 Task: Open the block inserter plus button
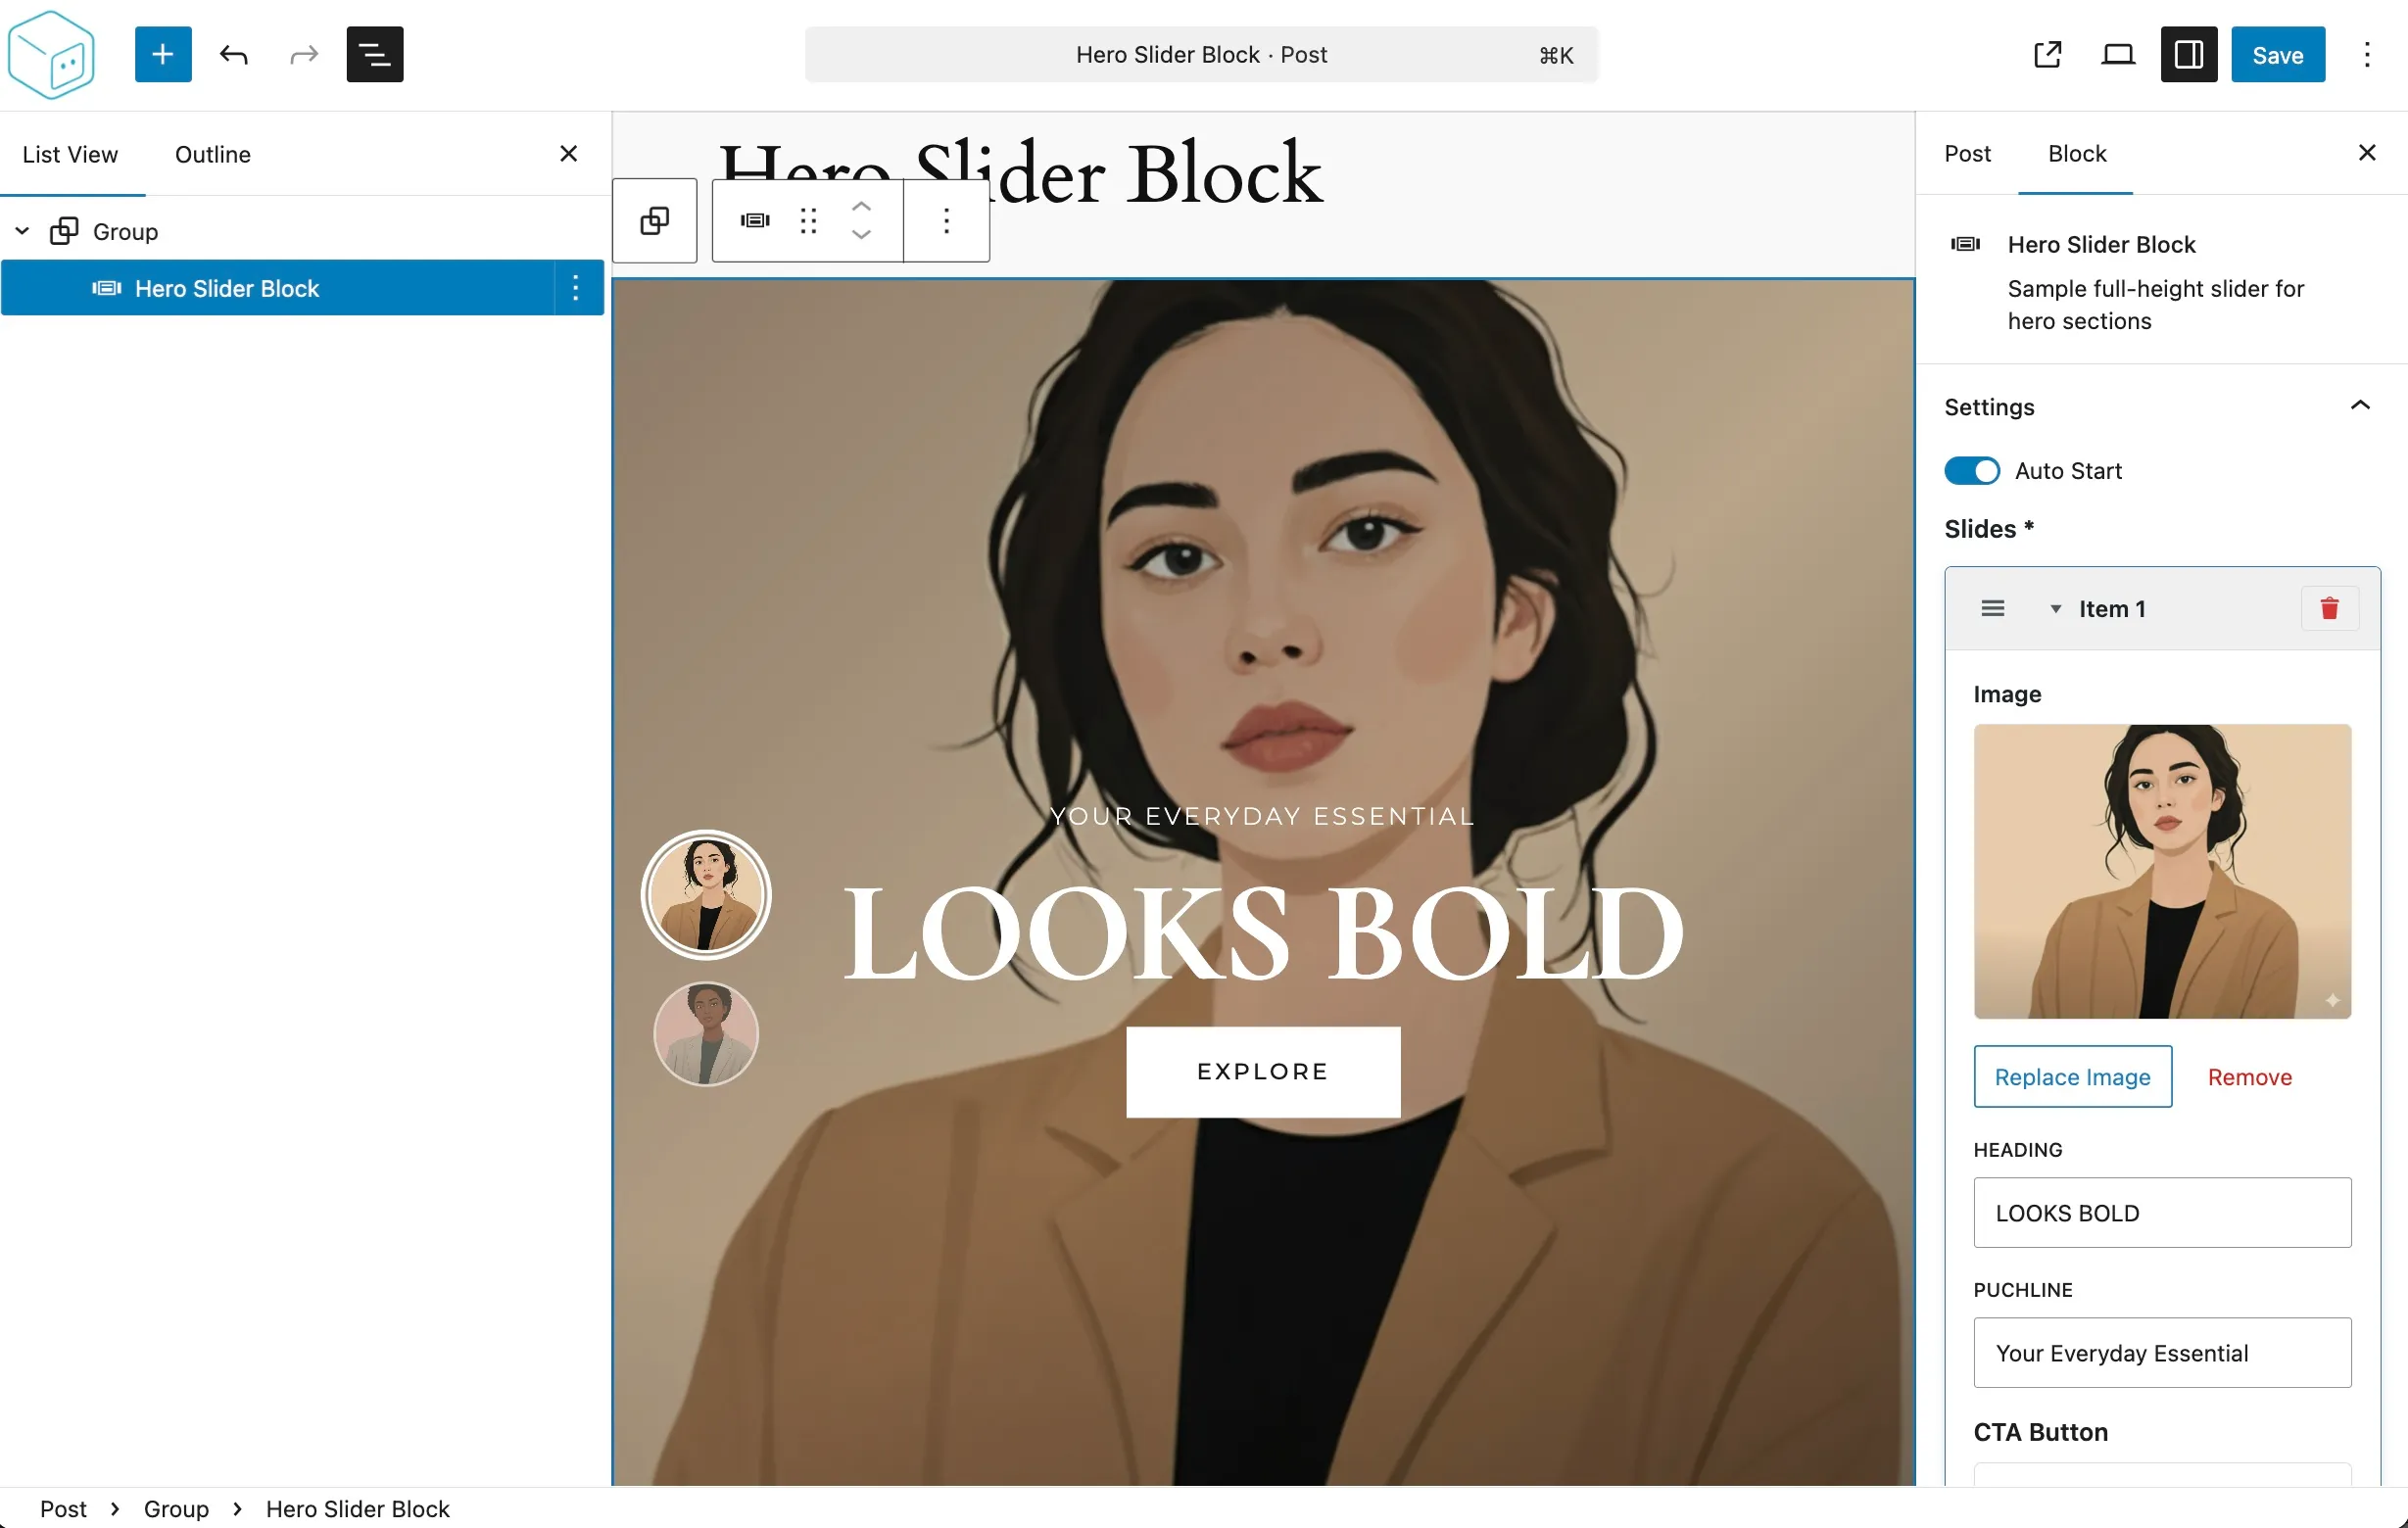(x=163, y=55)
